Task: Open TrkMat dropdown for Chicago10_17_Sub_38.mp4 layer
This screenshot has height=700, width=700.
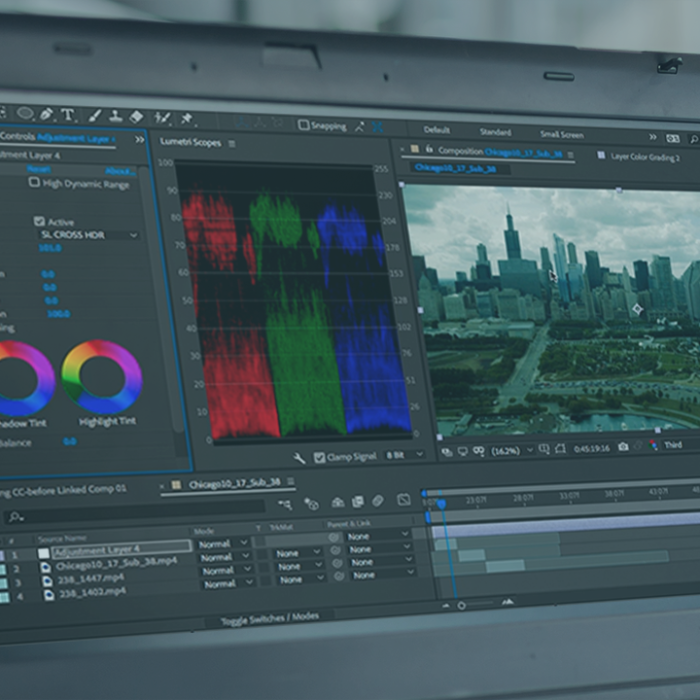Action: (297, 553)
